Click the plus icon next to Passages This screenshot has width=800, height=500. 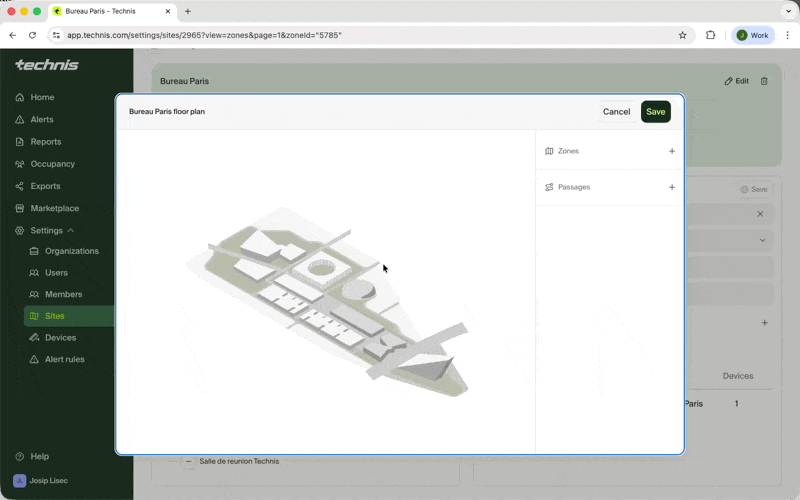pos(671,187)
